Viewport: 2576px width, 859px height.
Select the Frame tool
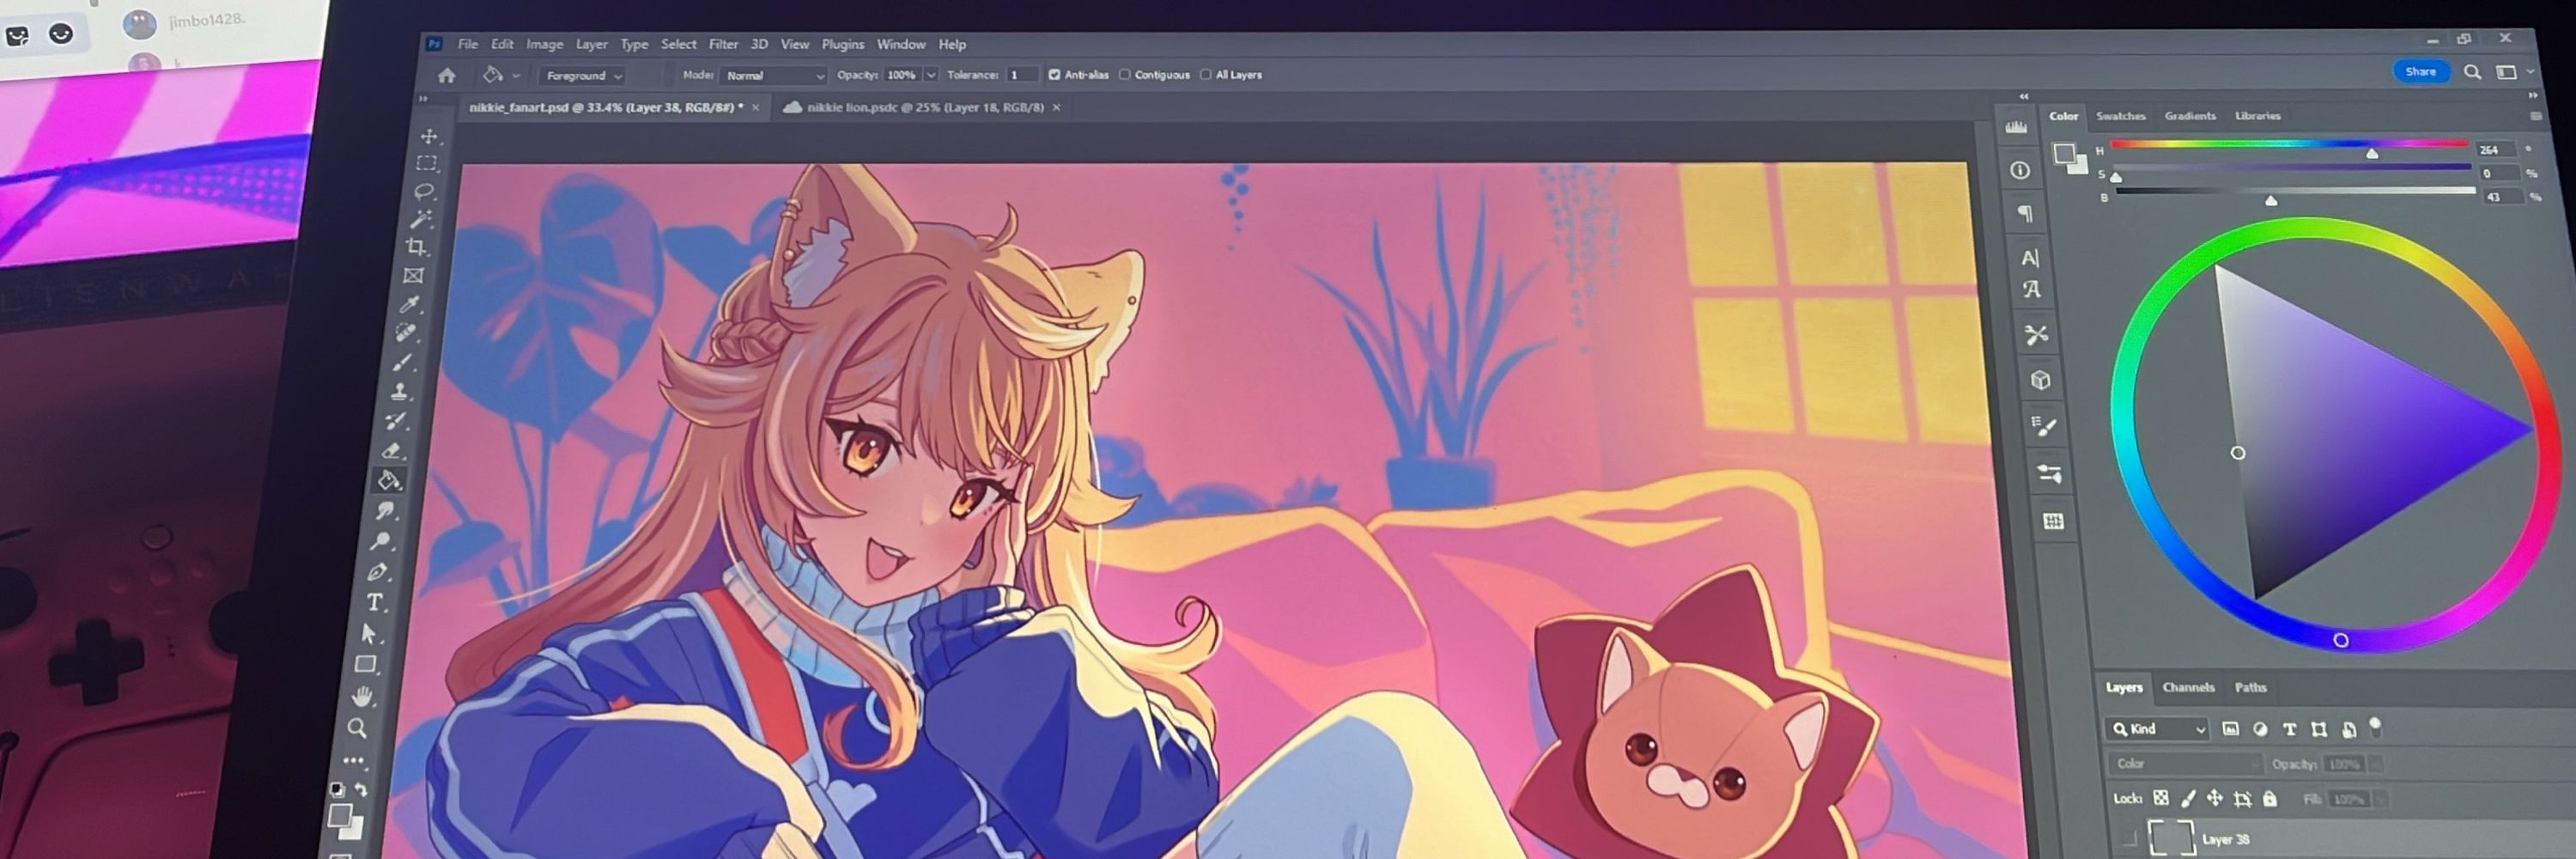(x=414, y=275)
